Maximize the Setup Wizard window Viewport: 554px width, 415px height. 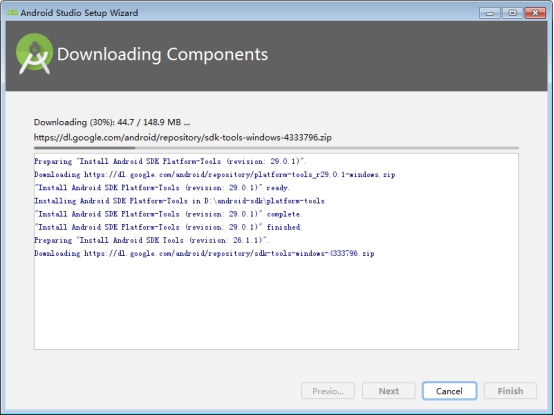[x=512, y=13]
